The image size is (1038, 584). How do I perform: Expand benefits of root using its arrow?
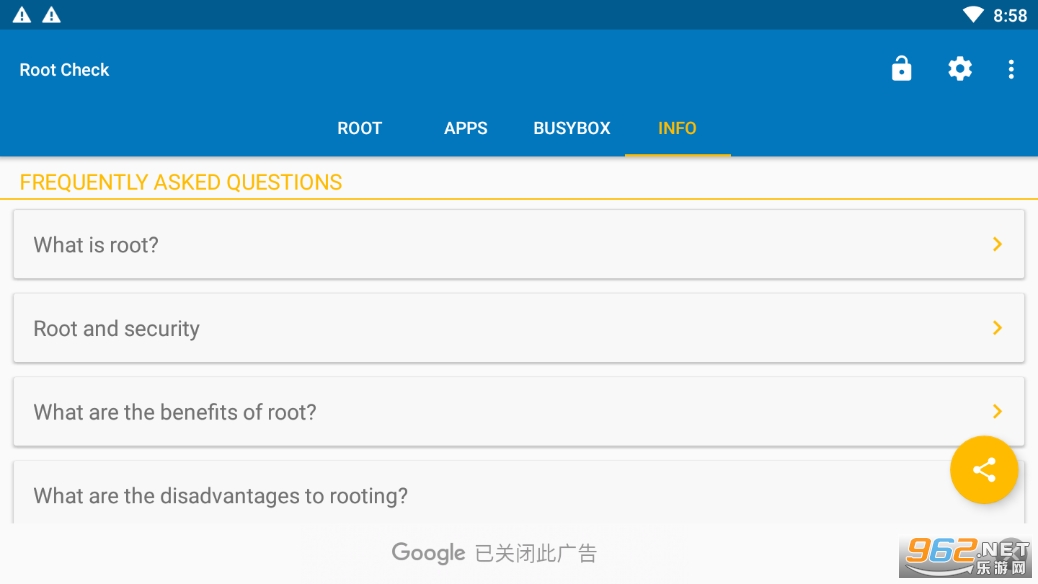tap(996, 411)
